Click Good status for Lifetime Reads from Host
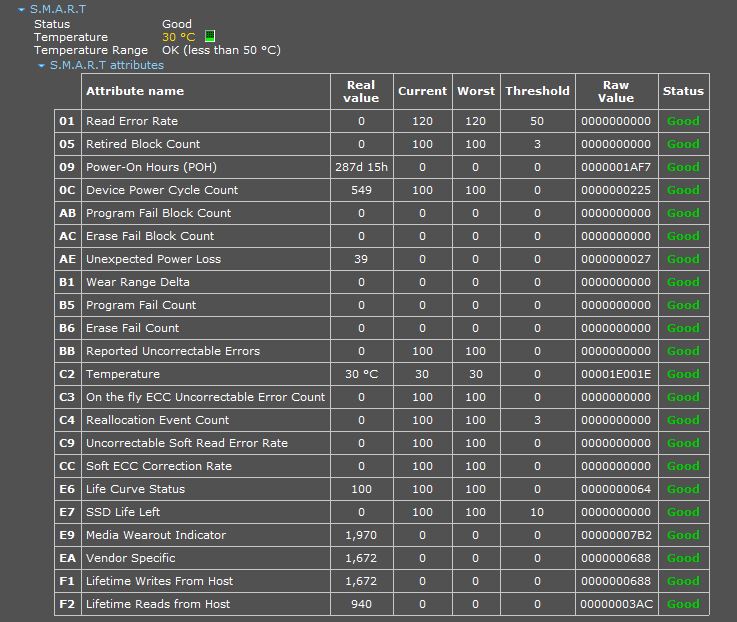Screen dimensions: 737x622 tap(683, 604)
